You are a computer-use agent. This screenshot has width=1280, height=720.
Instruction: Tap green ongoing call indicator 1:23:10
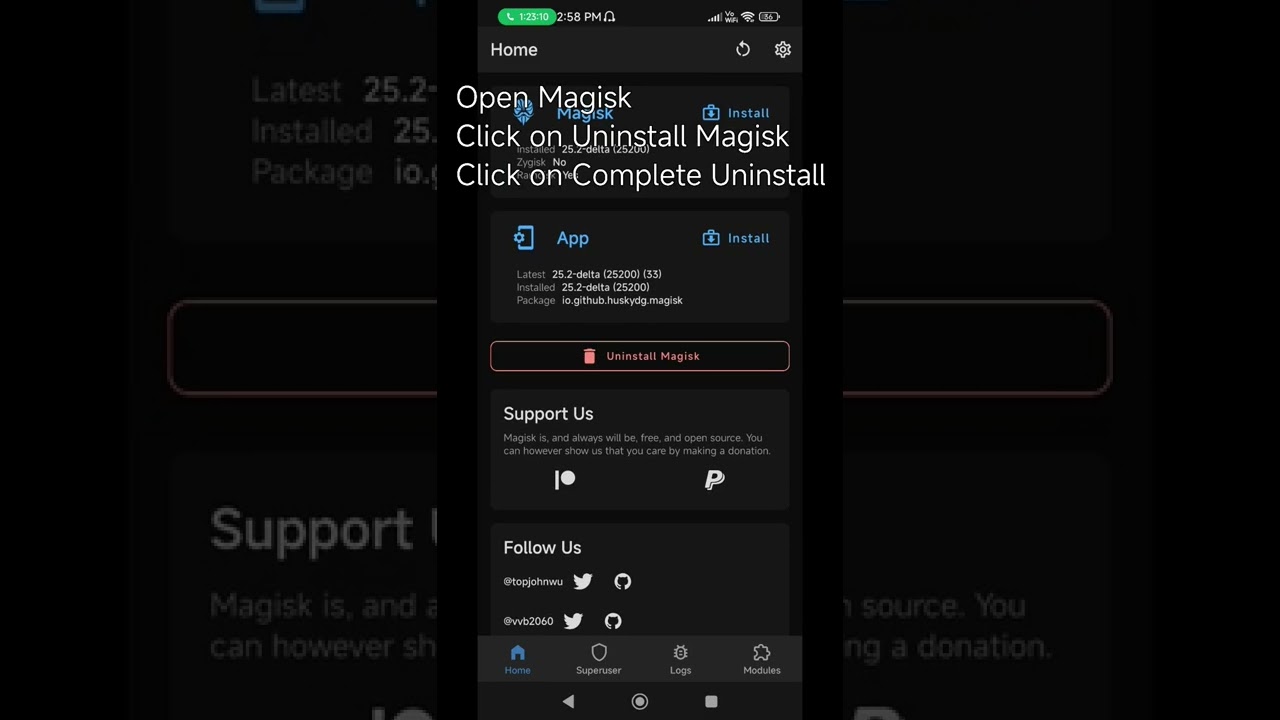(527, 17)
